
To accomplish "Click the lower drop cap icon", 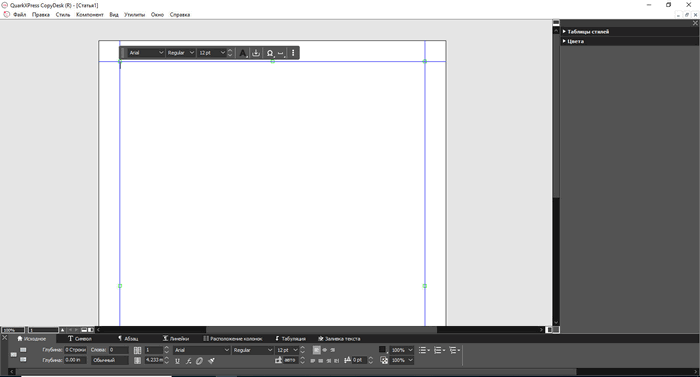I will (23, 360).
